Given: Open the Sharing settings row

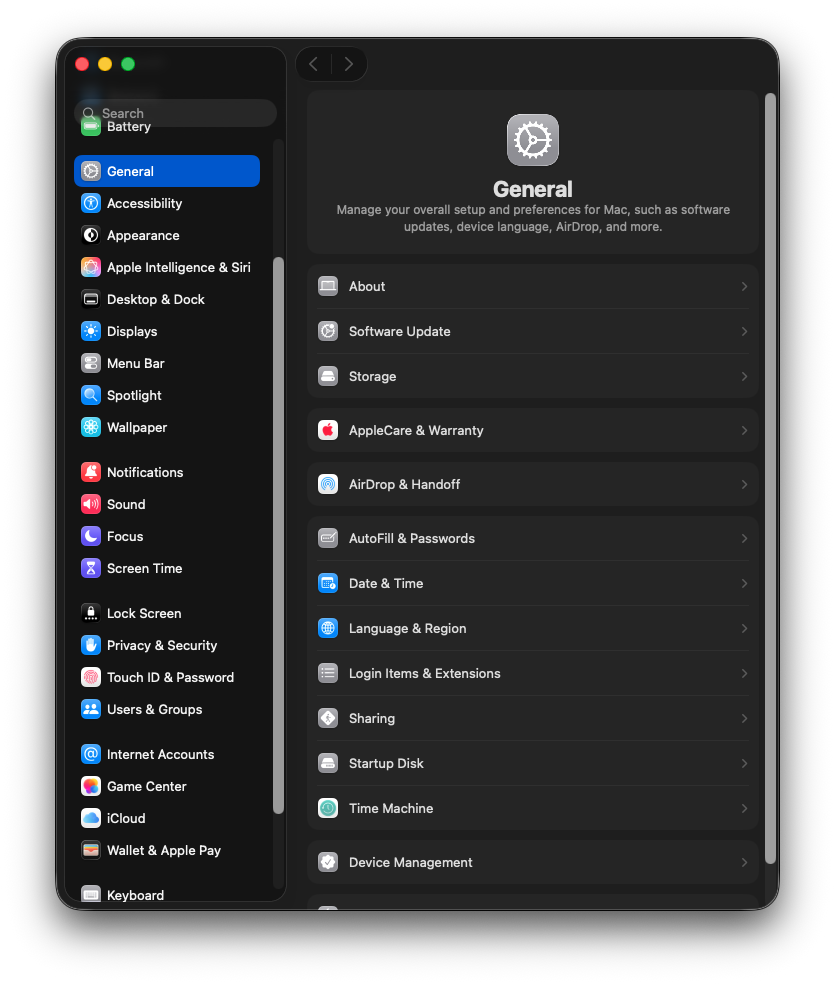Looking at the screenshot, I should 533,719.
